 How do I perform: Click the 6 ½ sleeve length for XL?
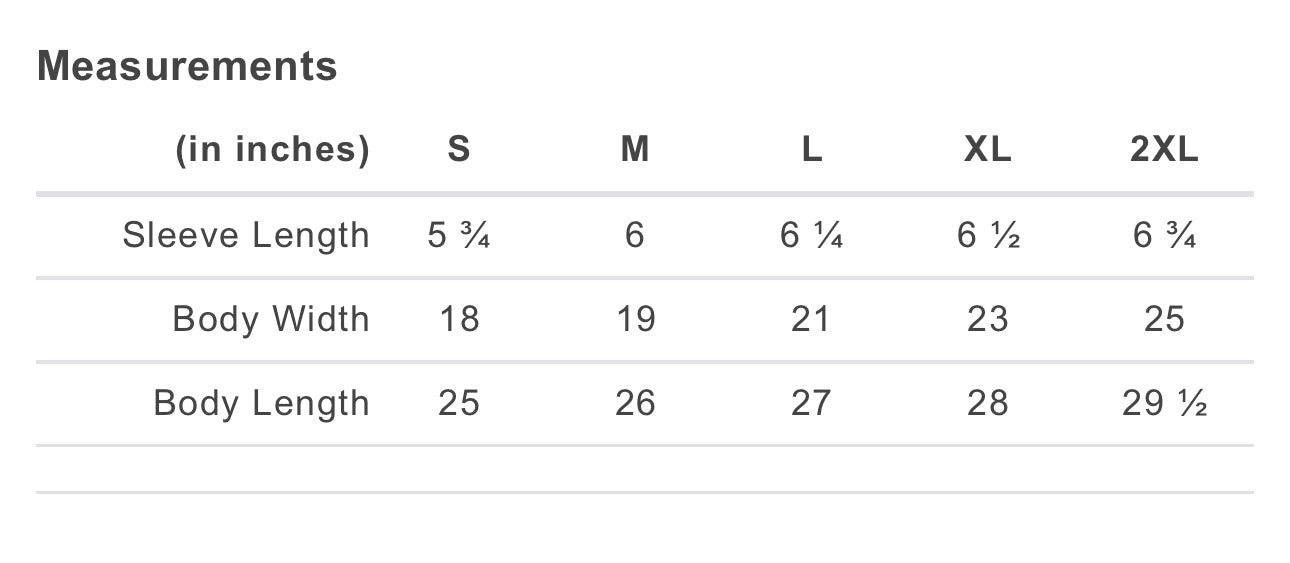987,236
